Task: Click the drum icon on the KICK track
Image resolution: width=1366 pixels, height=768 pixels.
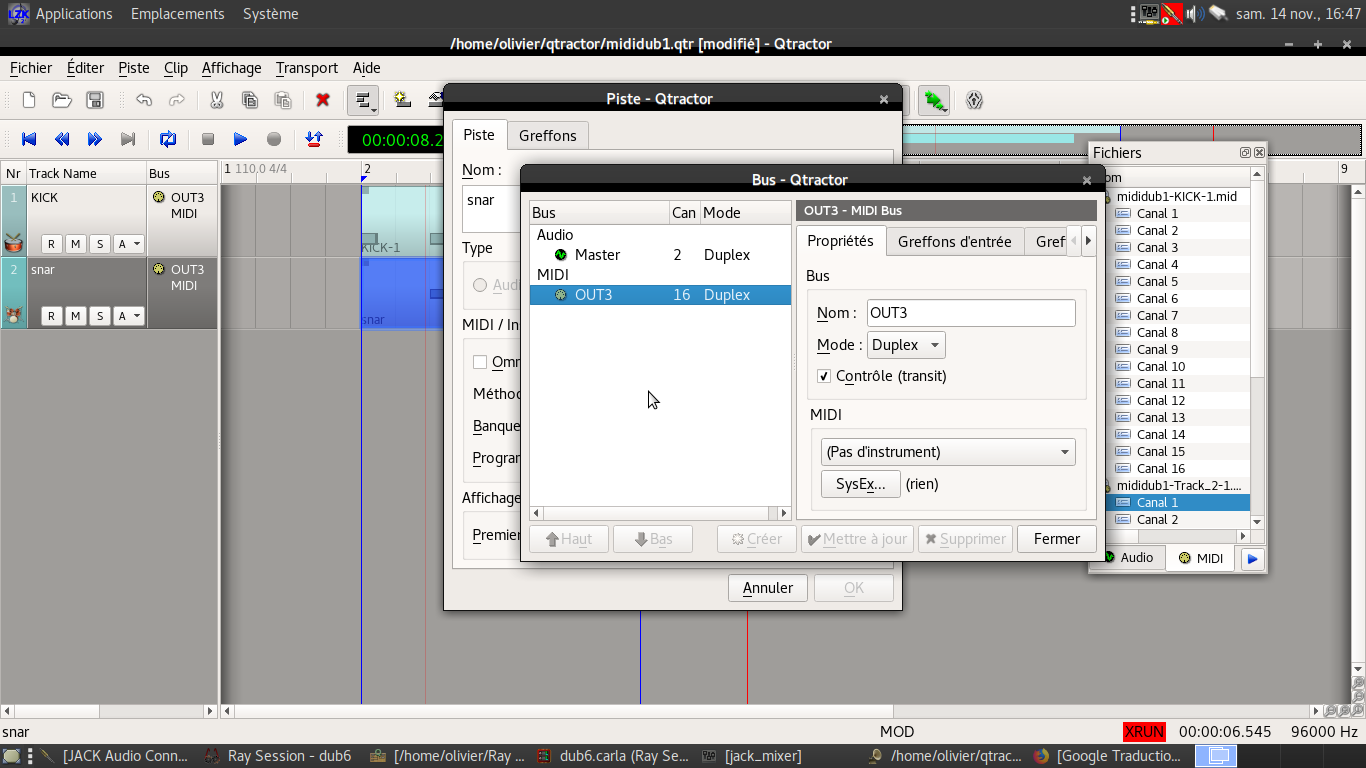Action: [13, 243]
